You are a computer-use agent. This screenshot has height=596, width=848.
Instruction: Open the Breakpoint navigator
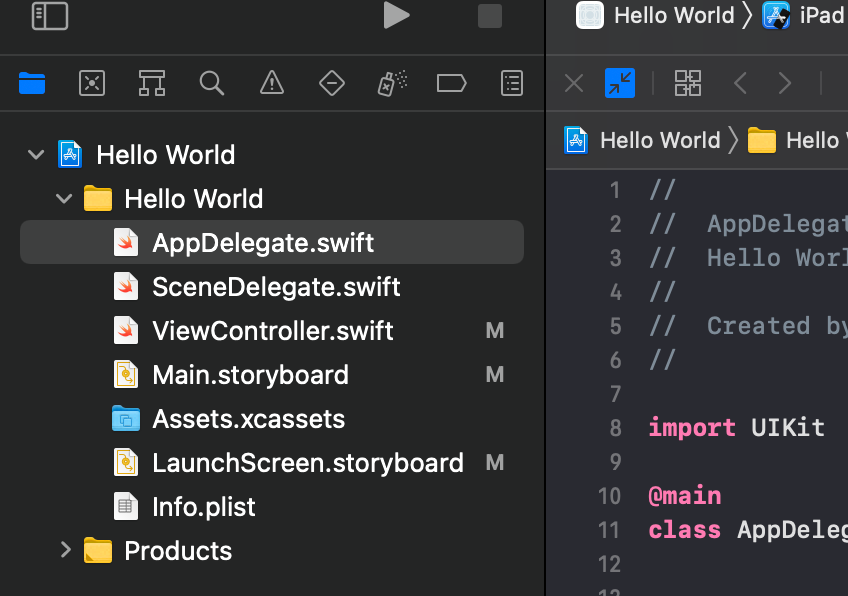(451, 83)
